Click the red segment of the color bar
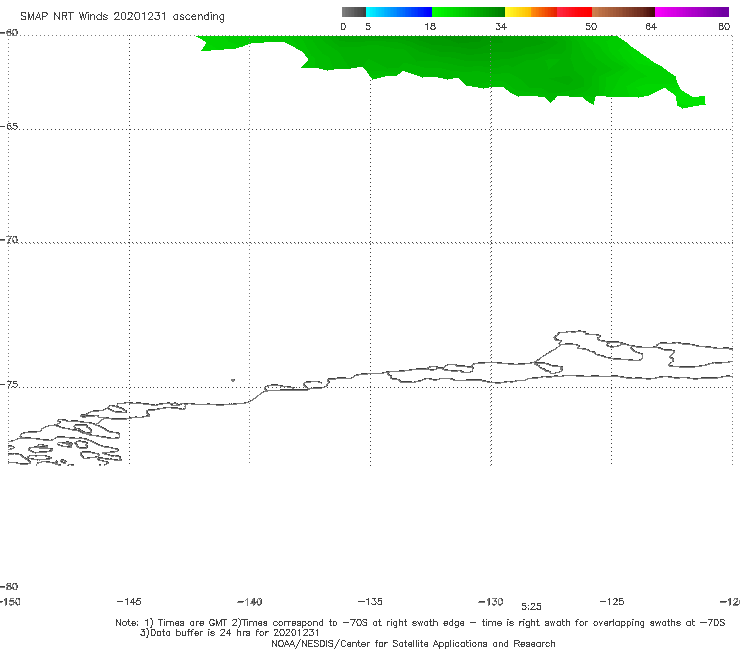The height and width of the screenshot is (650, 740). pyautogui.click(x=574, y=12)
